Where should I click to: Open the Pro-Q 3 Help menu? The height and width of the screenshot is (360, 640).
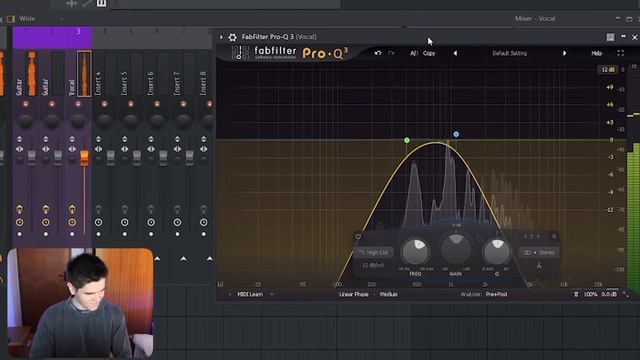click(596, 53)
